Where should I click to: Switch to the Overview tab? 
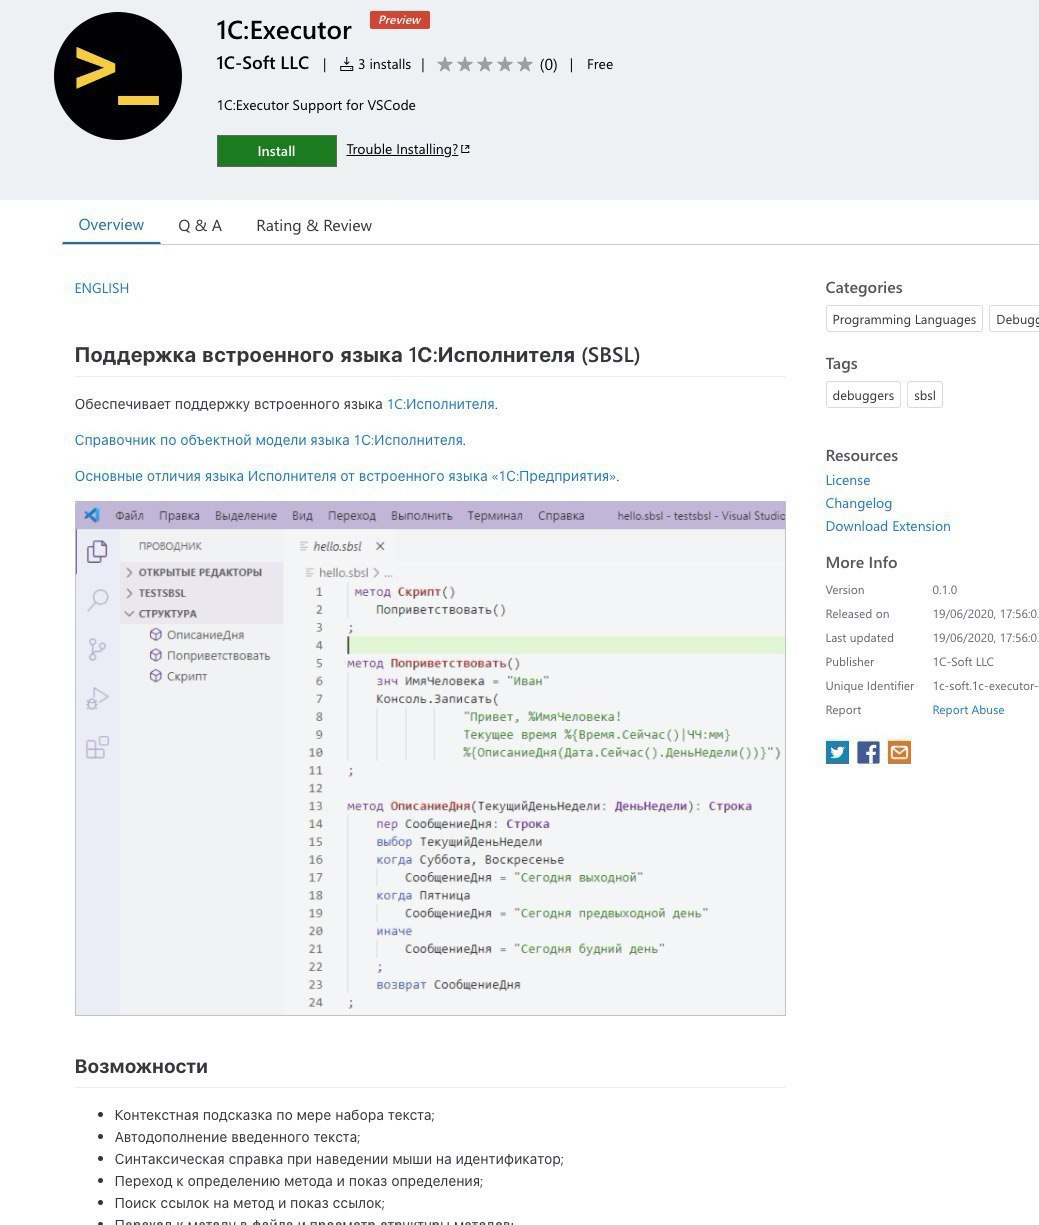pyautogui.click(x=111, y=225)
